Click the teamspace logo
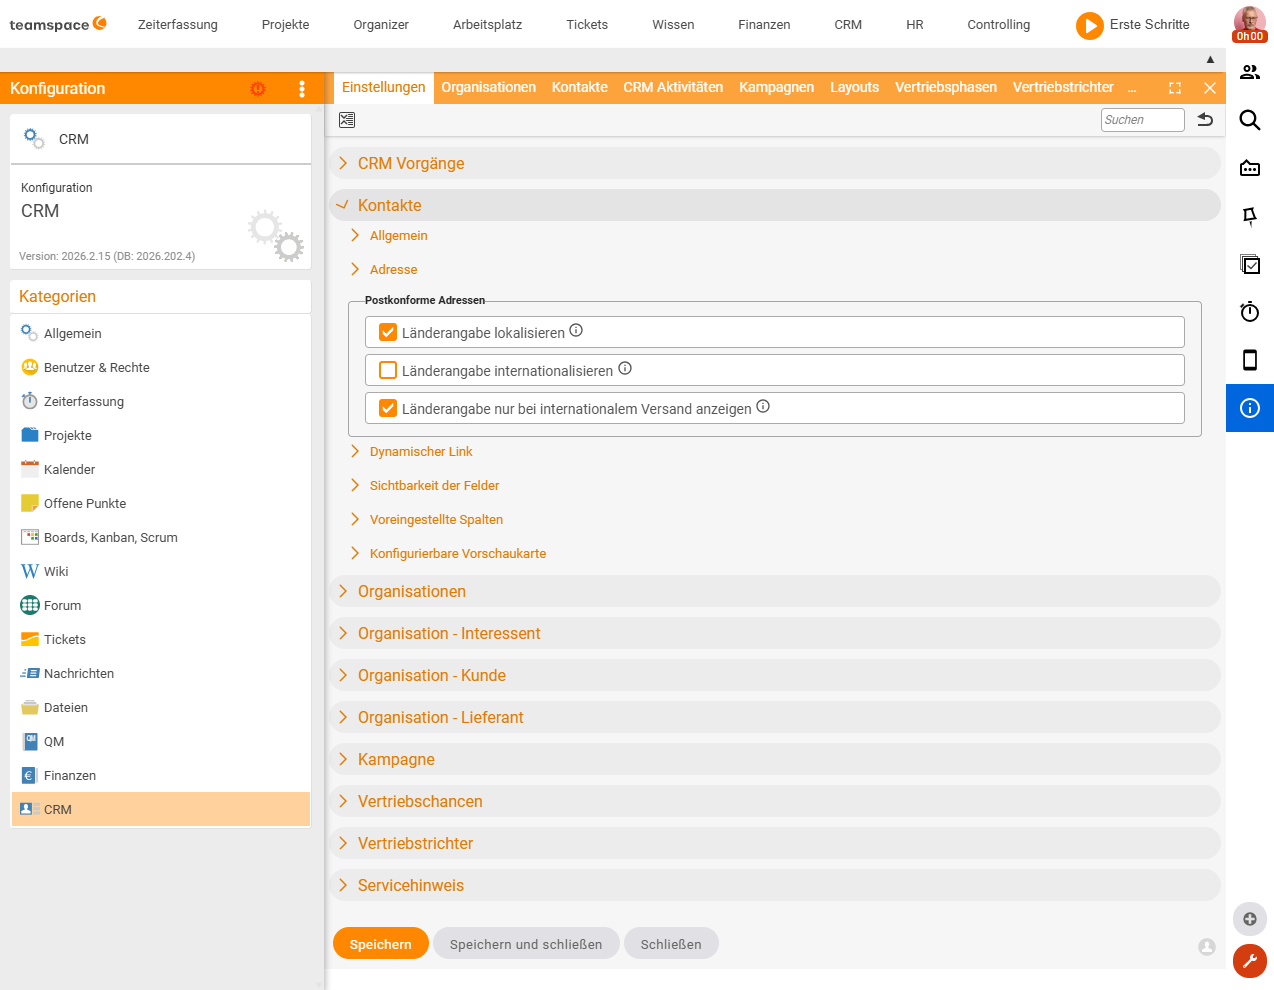1274x990 pixels. (x=58, y=24)
